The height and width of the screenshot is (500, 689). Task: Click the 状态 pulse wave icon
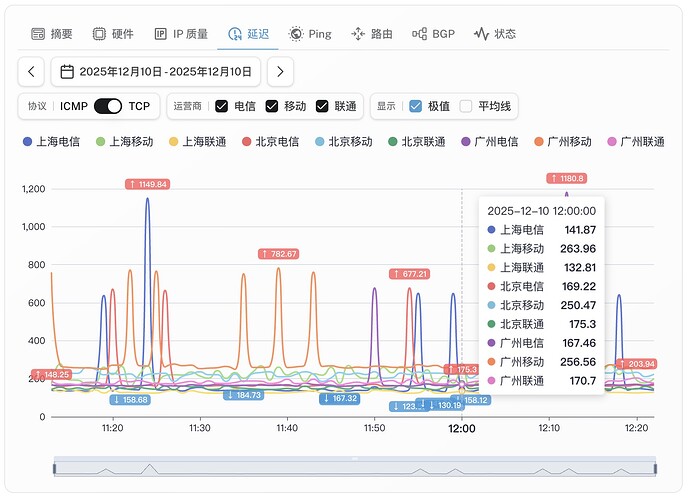pos(482,34)
